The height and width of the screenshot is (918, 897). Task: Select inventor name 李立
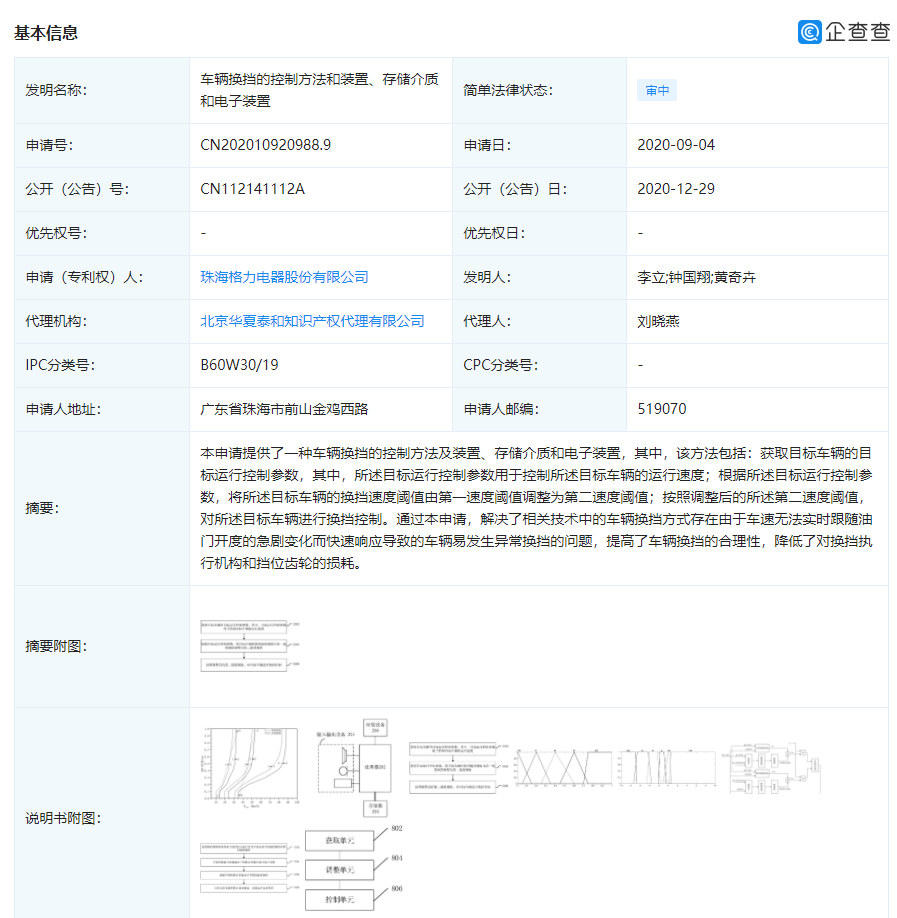coord(652,277)
